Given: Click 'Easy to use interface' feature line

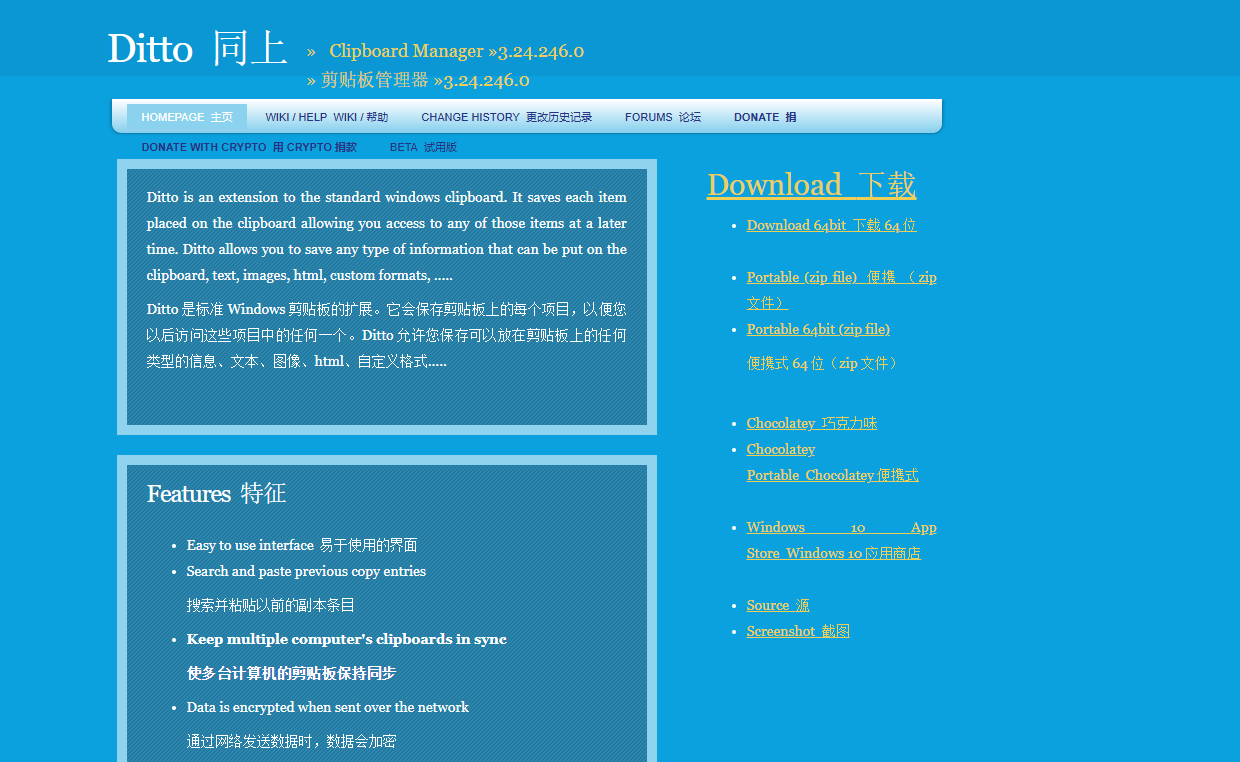Looking at the screenshot, I should coord(302,545).
